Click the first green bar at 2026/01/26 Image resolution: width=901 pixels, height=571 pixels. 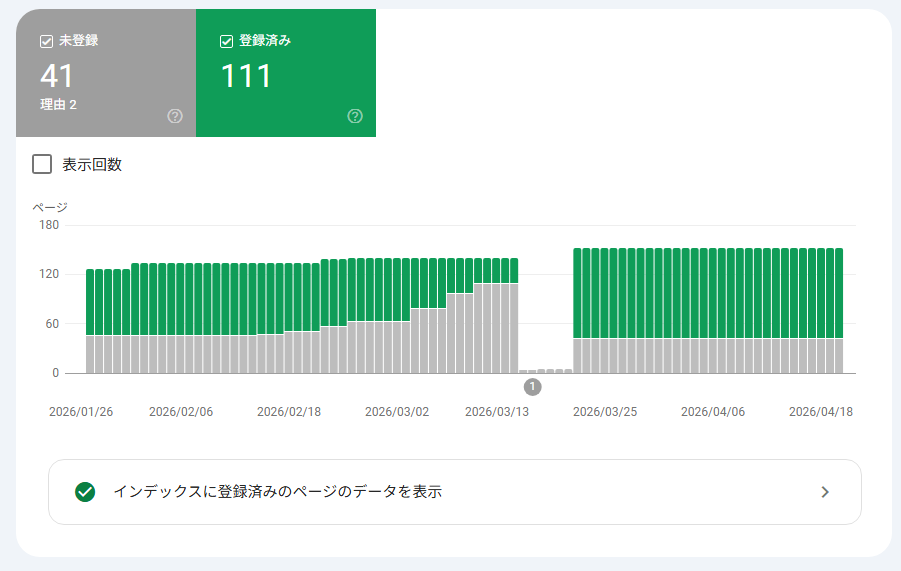tap(90, 300)
